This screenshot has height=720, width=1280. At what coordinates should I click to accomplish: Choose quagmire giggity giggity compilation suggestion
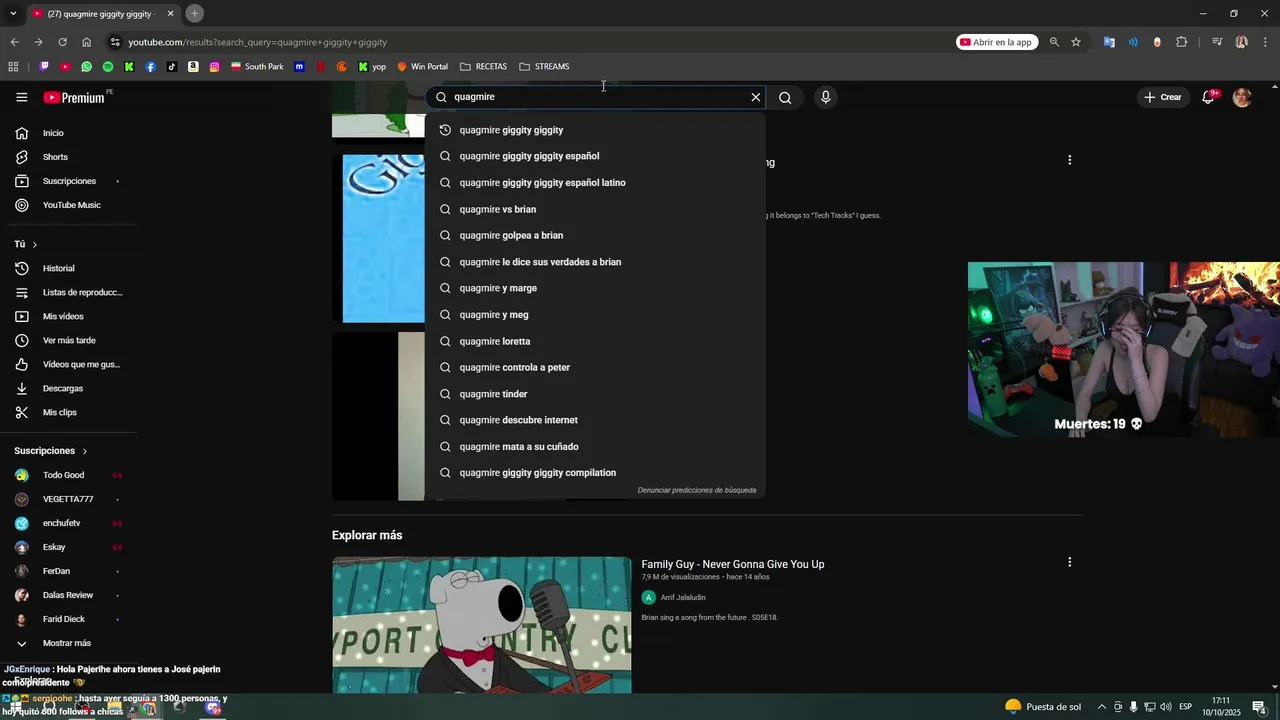tap(595, 473)
